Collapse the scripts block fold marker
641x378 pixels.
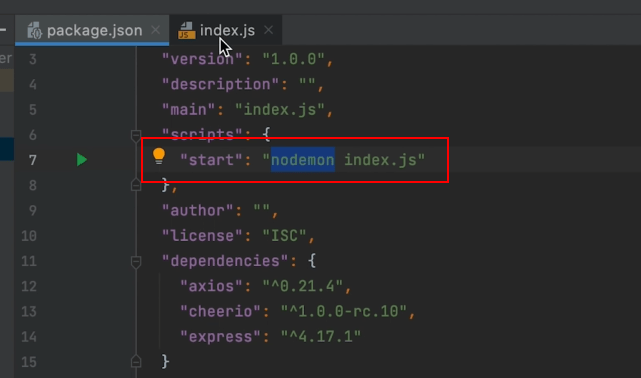click(x=136, y=135)
